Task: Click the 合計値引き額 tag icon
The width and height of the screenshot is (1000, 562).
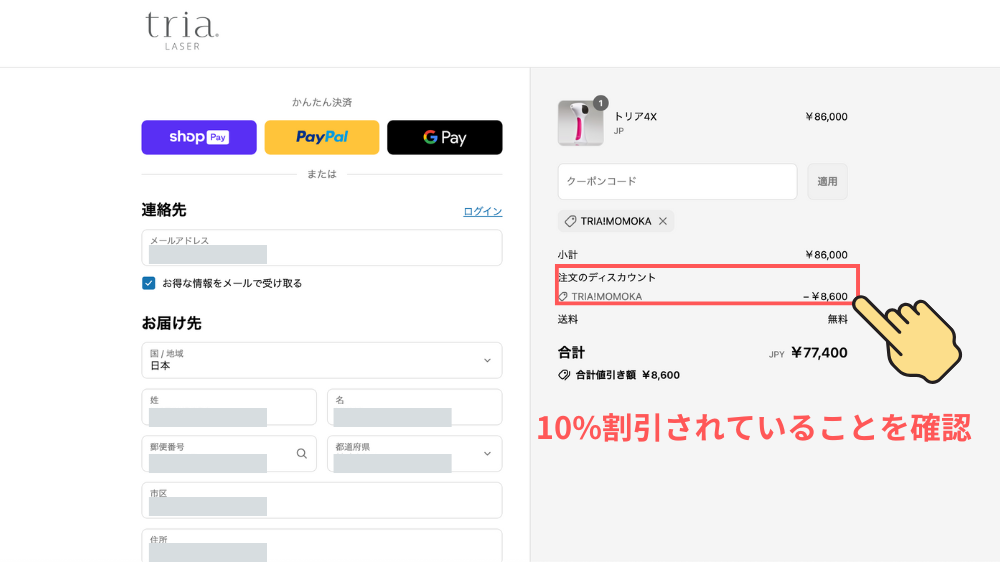Action: pos(564,375)
